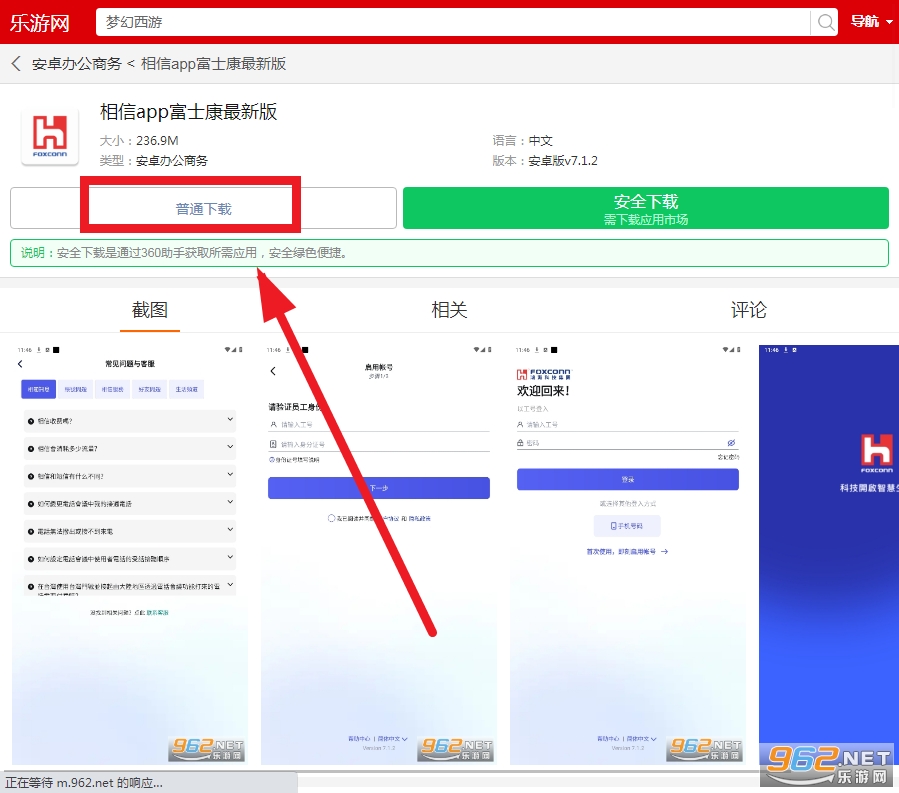This screenshot has width=899, height=793.
Task: Switch to the 相关 tab
Action: [x=449, y=310]
